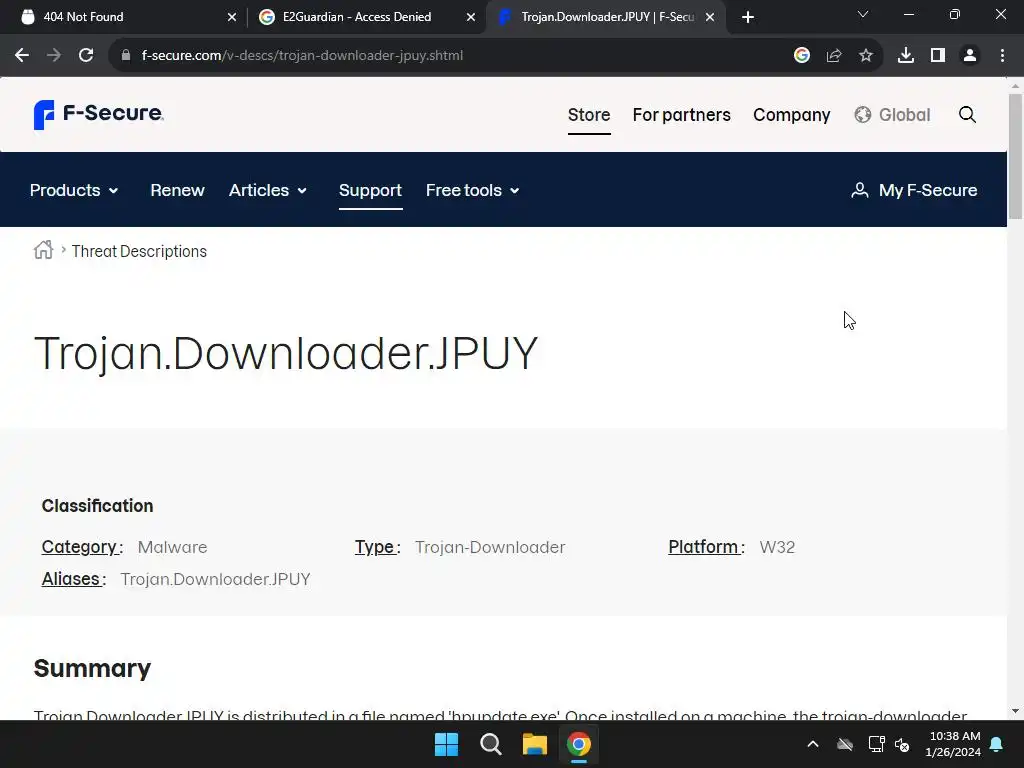The image size is (1024, 768).
Task: Show hidden tray icons
Action: click(x=813, y=744)
